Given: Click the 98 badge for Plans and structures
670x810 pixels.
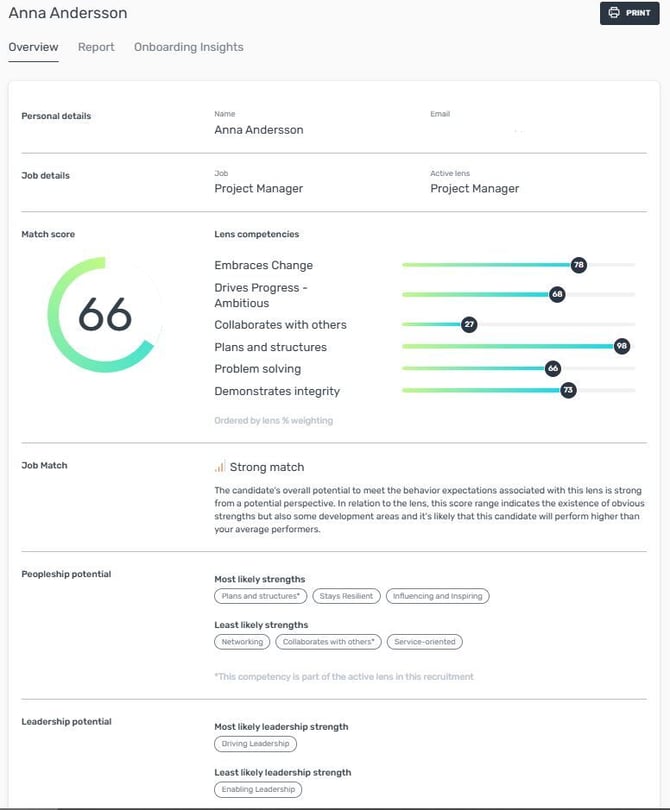Looking at the screenshot, I should [x=620, y=345].
